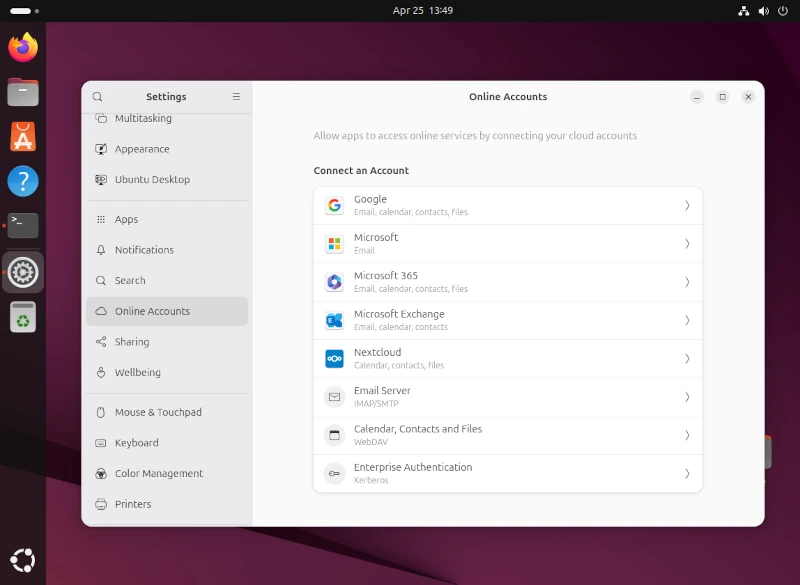800x585 pixels.
Task: Click the "Online Accounts" window title
Action: click(x=508, y=96)
